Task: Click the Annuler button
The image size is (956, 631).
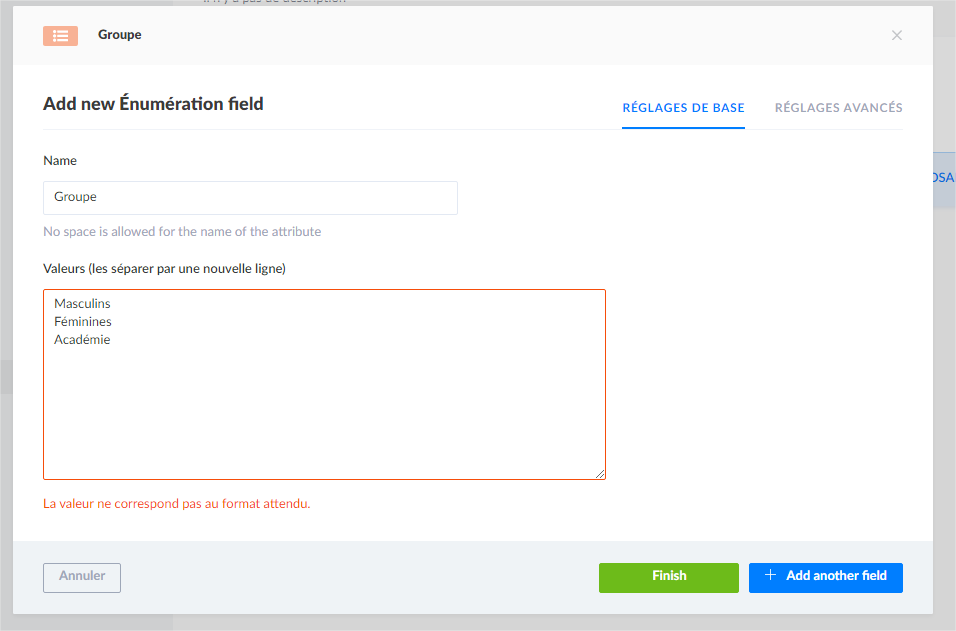Action: [81, 577]
